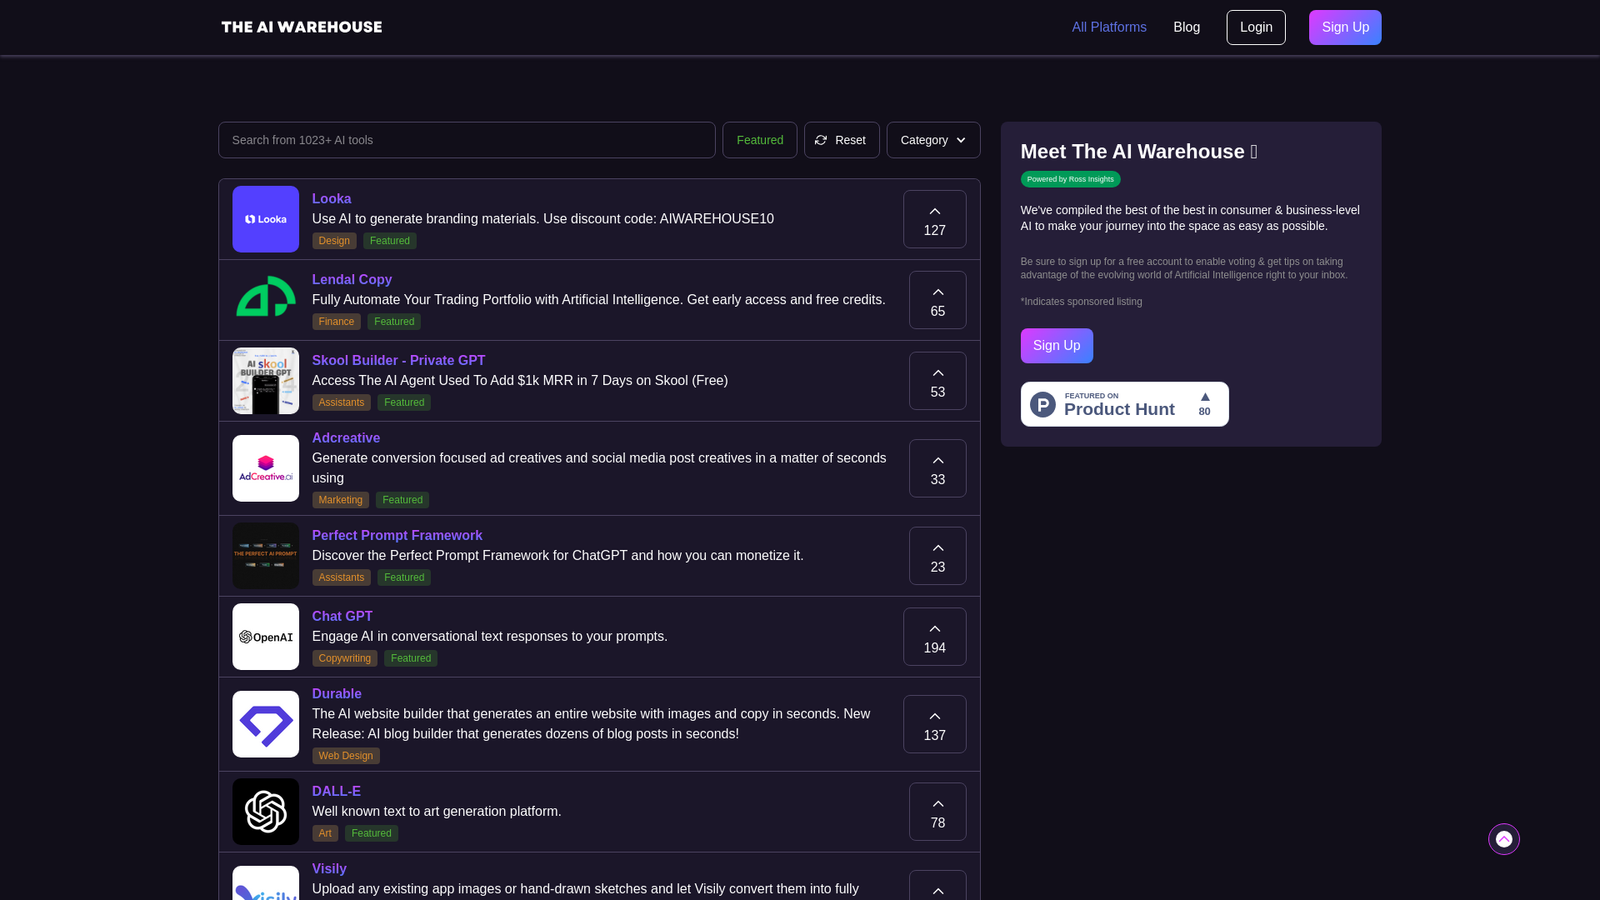Click the Featured tag on Chat GPT
1600x900 pixels.
click(x=411, y=659)
